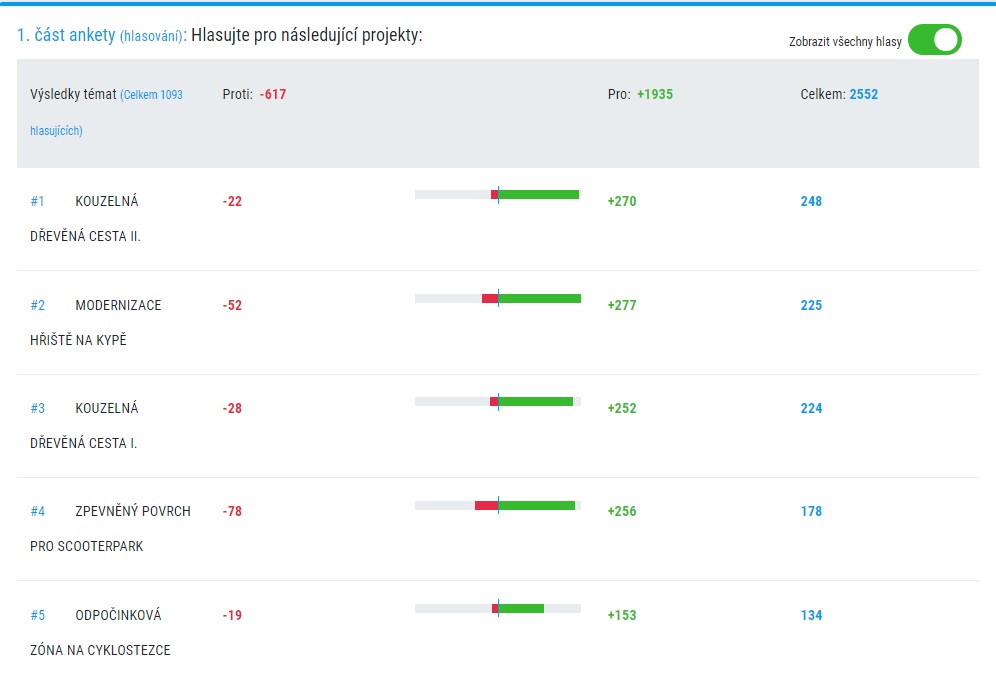Open project #3 Kouzelná dřevěná cesta I.
The width and height of the screenshot is (996, 681).
click(x=84, y=426)
